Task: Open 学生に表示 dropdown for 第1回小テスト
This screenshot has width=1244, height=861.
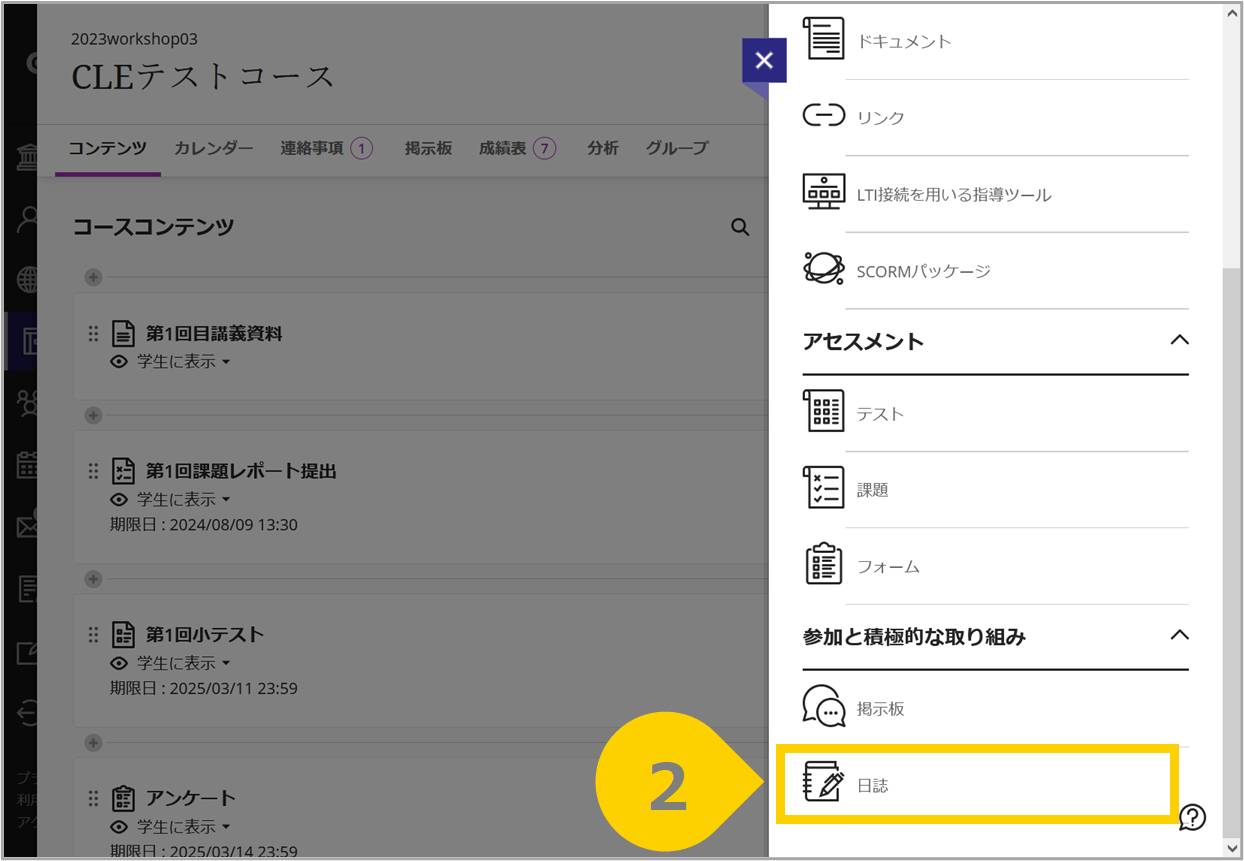Action: 183,663
